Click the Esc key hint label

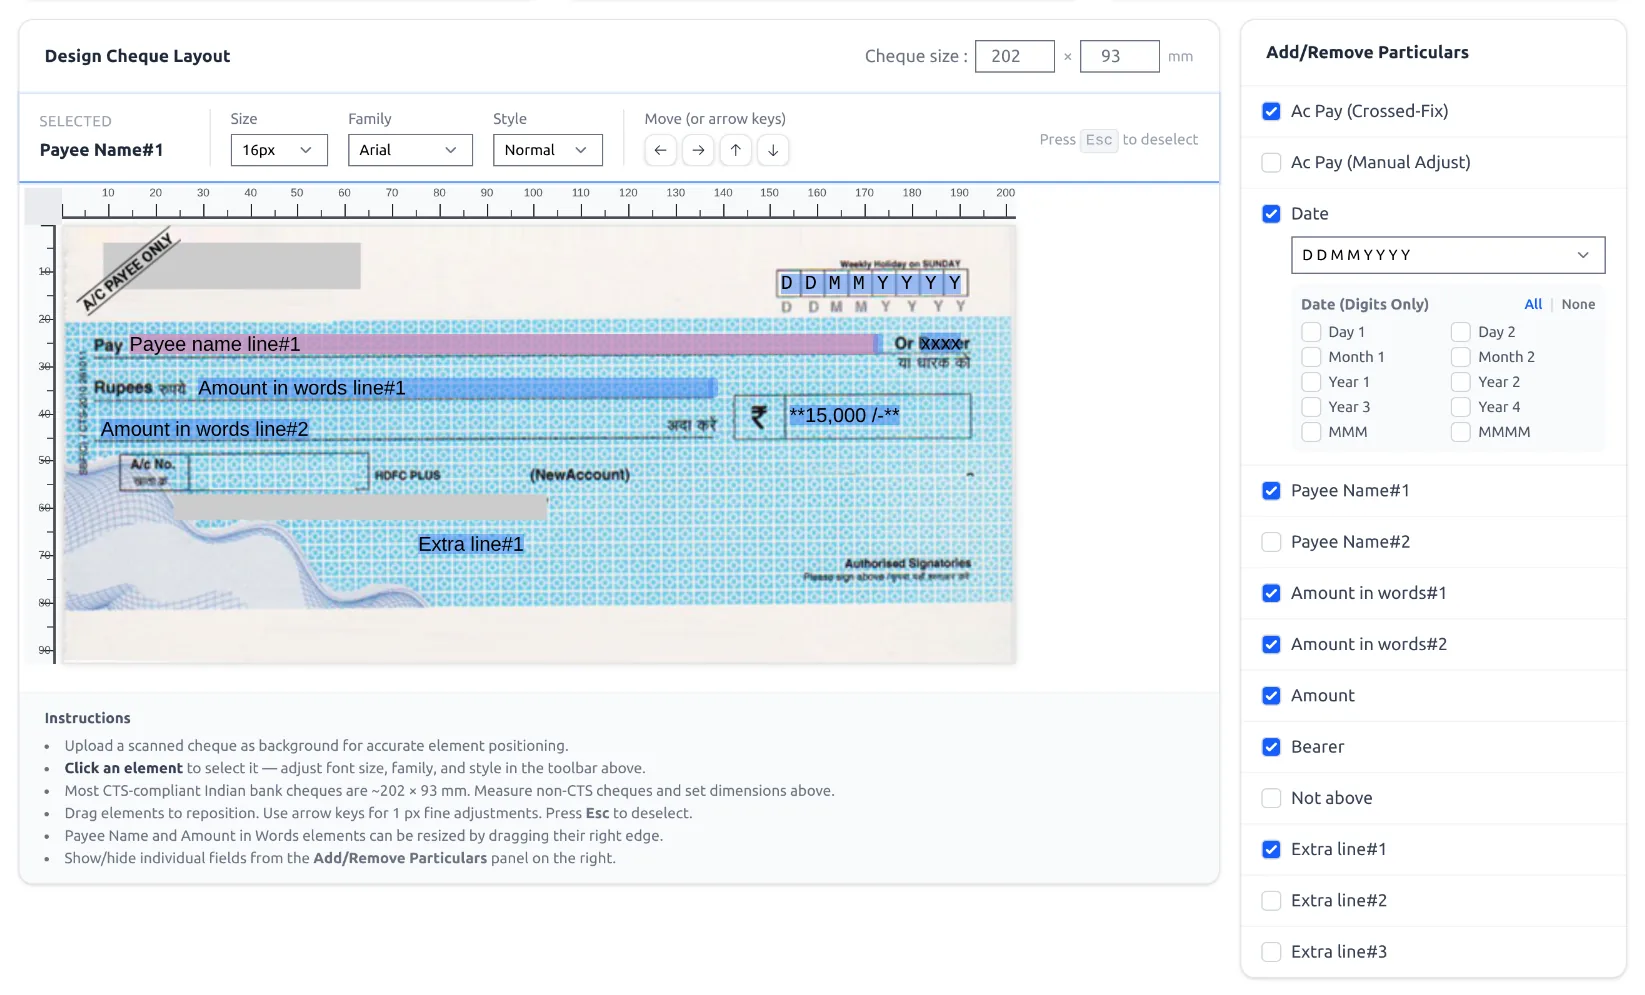coord(1098,140)
